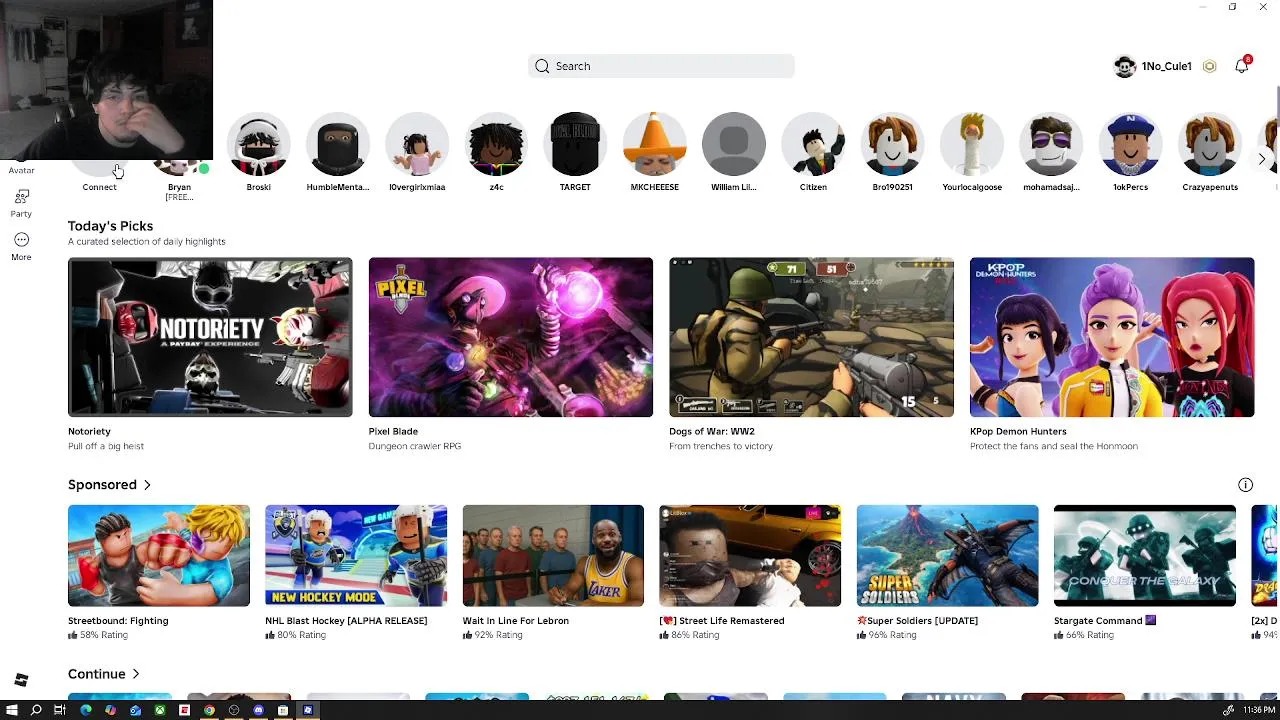This screenshot has height=720, width=1280.
Task: Open Sponsored info circle icon
Action: pos(1246,485)
